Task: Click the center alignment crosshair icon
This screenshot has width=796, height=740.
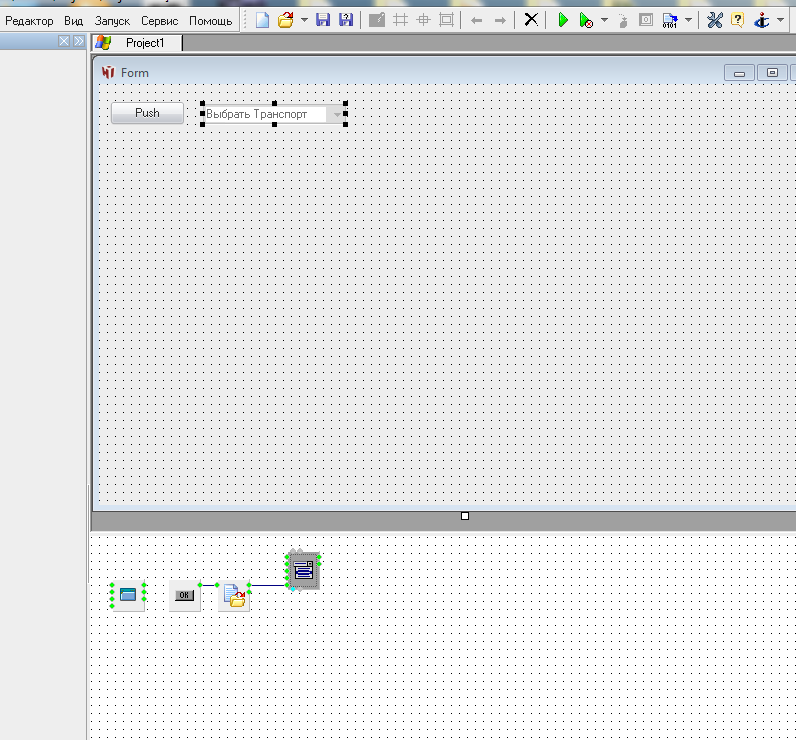Action: [x=423, y=20]
